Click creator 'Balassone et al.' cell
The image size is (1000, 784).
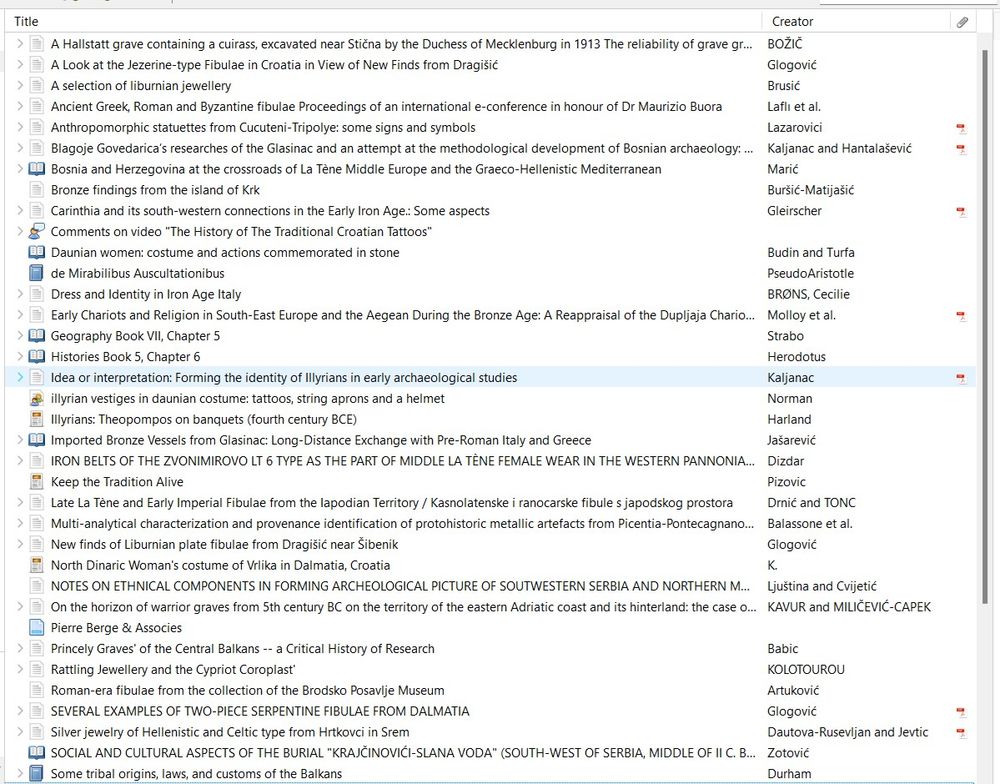[x=809, y=524]
